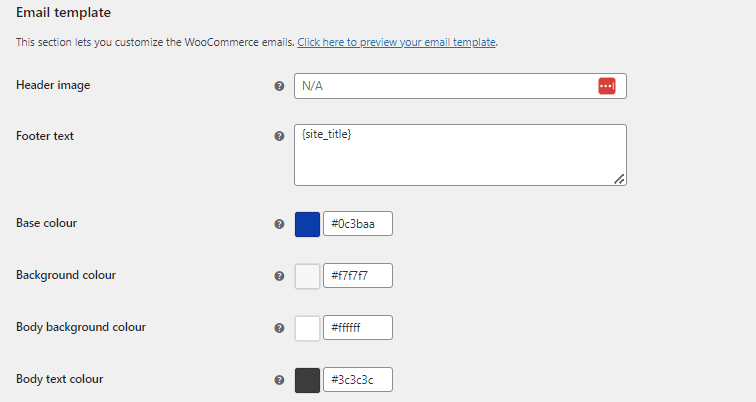Click the dark Body text colour swatch
This screenshot has width=756, height=402.
[308, 380]
